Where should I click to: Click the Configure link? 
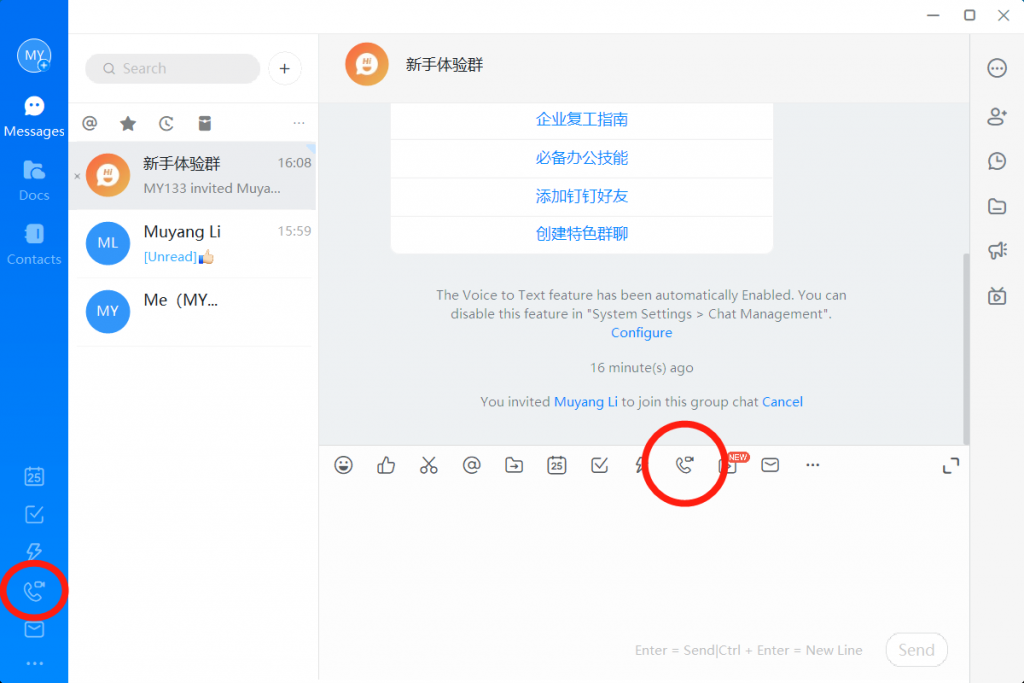pyautogui.click(x=642, y=333)
